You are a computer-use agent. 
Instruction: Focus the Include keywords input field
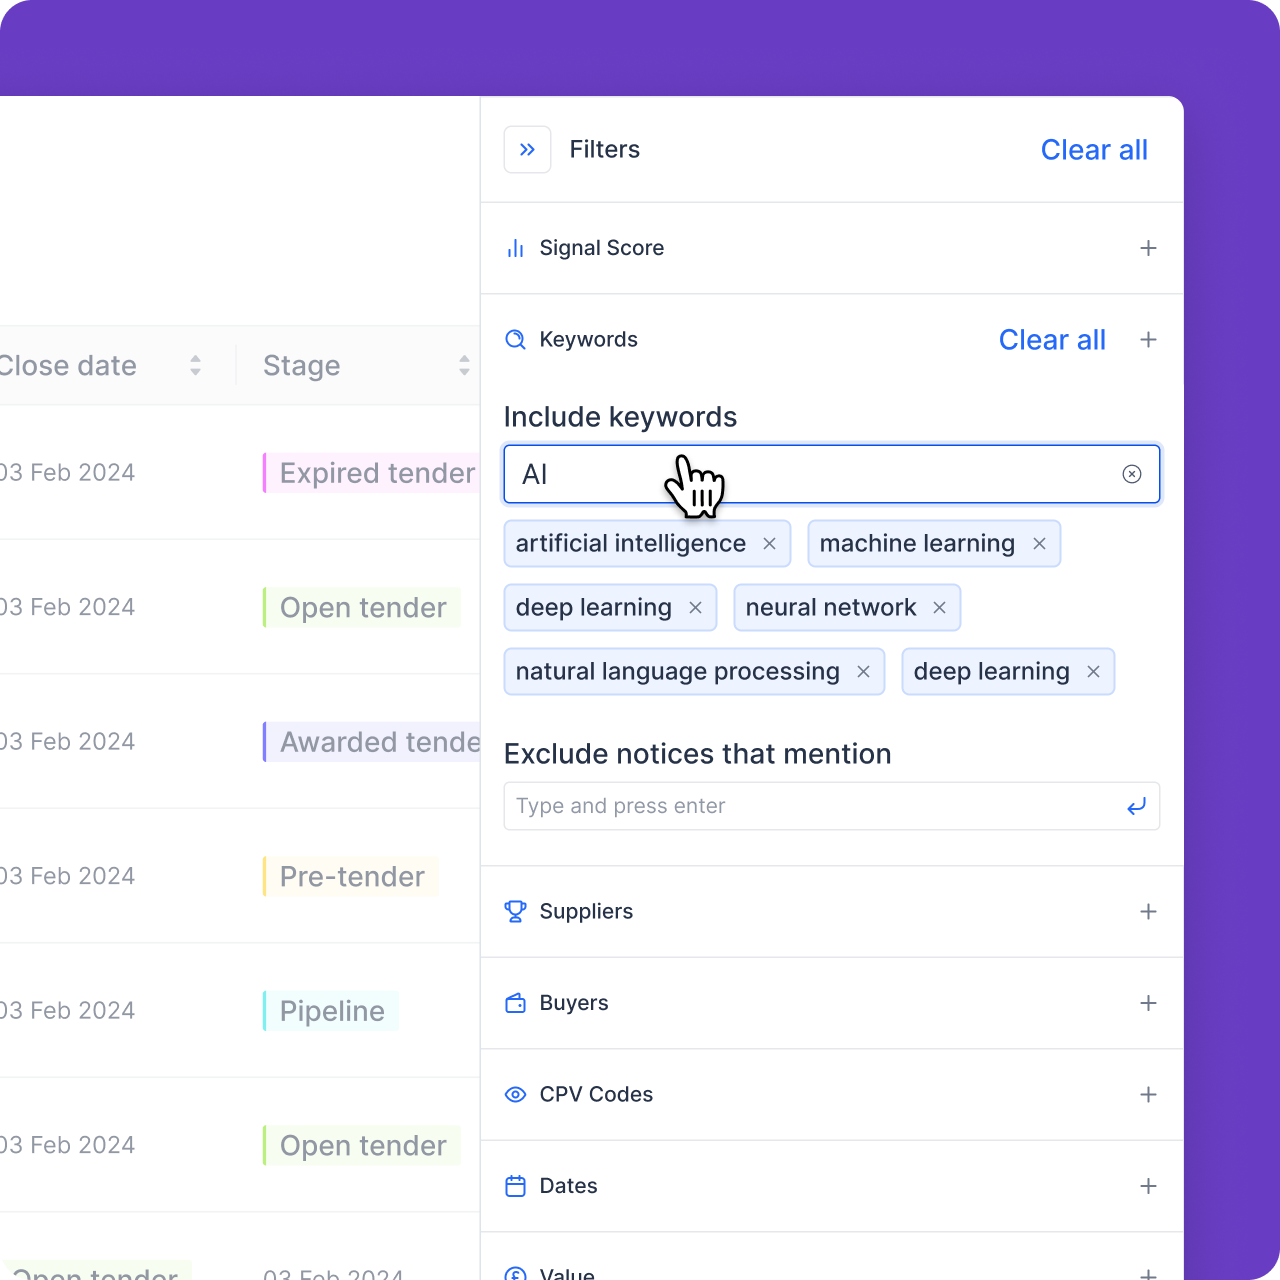coord(832,474)
